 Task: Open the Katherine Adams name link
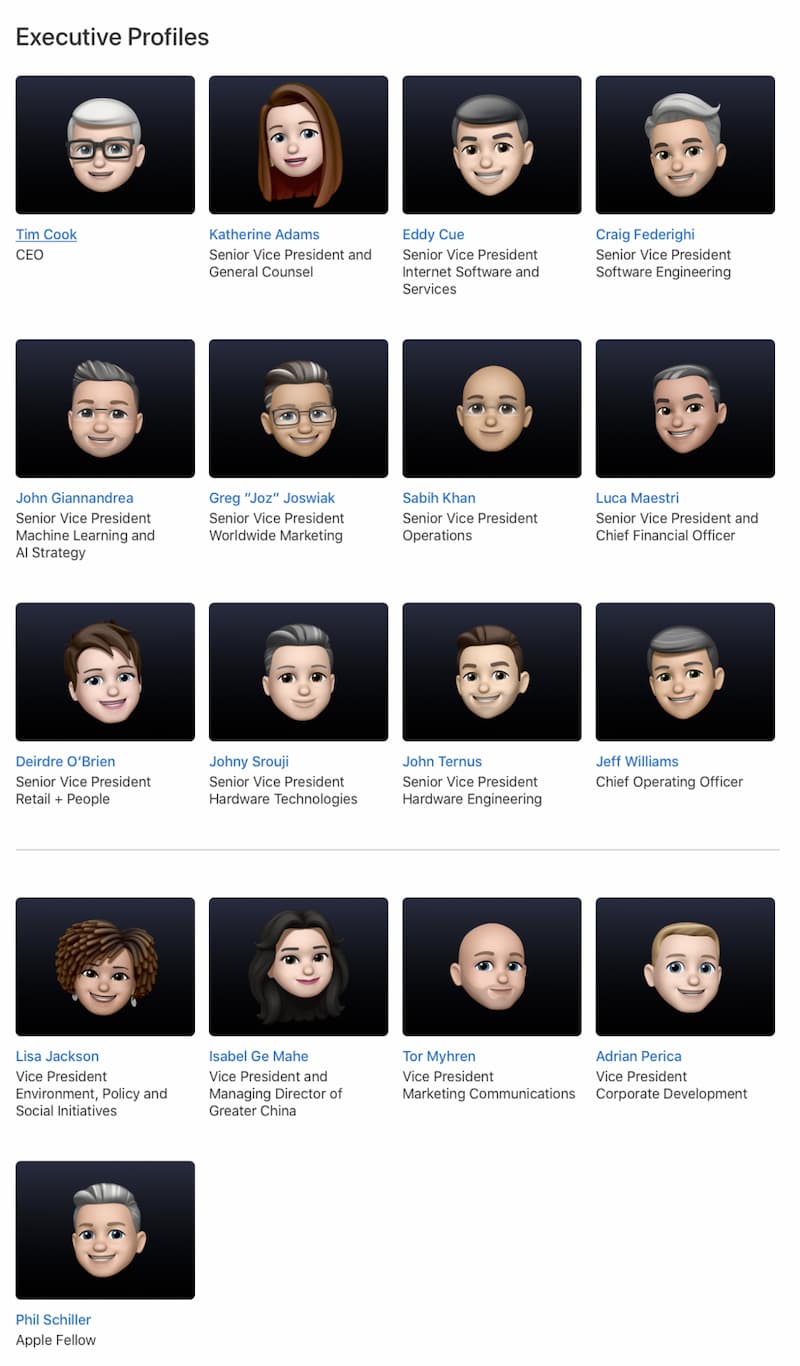click(x=264, y=235)
